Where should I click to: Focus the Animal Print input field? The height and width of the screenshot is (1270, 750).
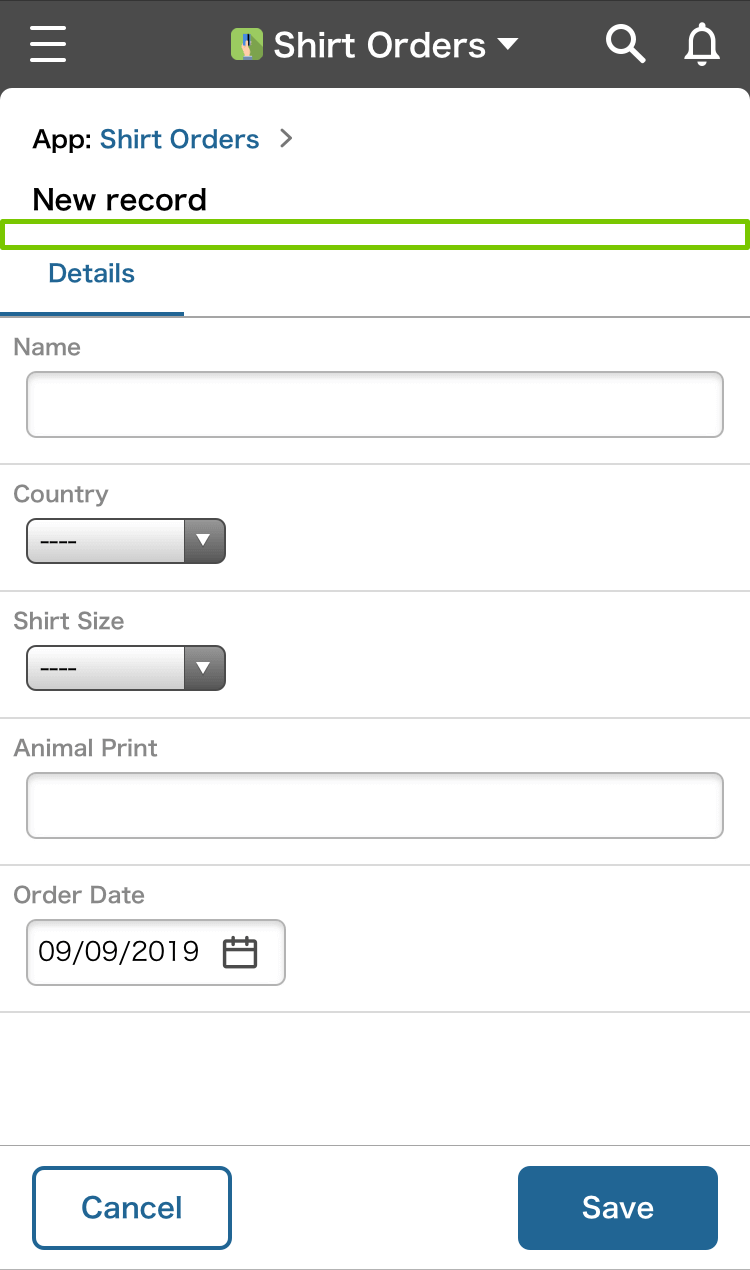(x=374, y=805)
